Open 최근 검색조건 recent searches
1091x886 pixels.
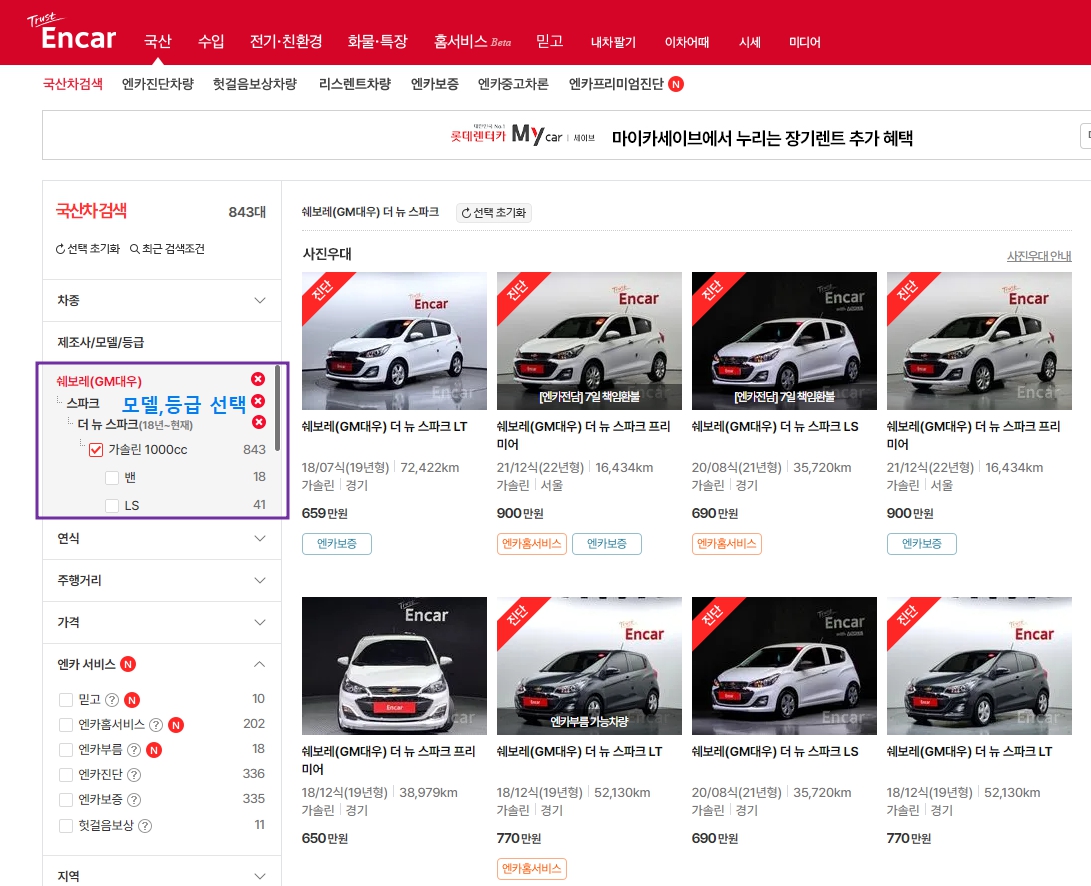point(167,248)
